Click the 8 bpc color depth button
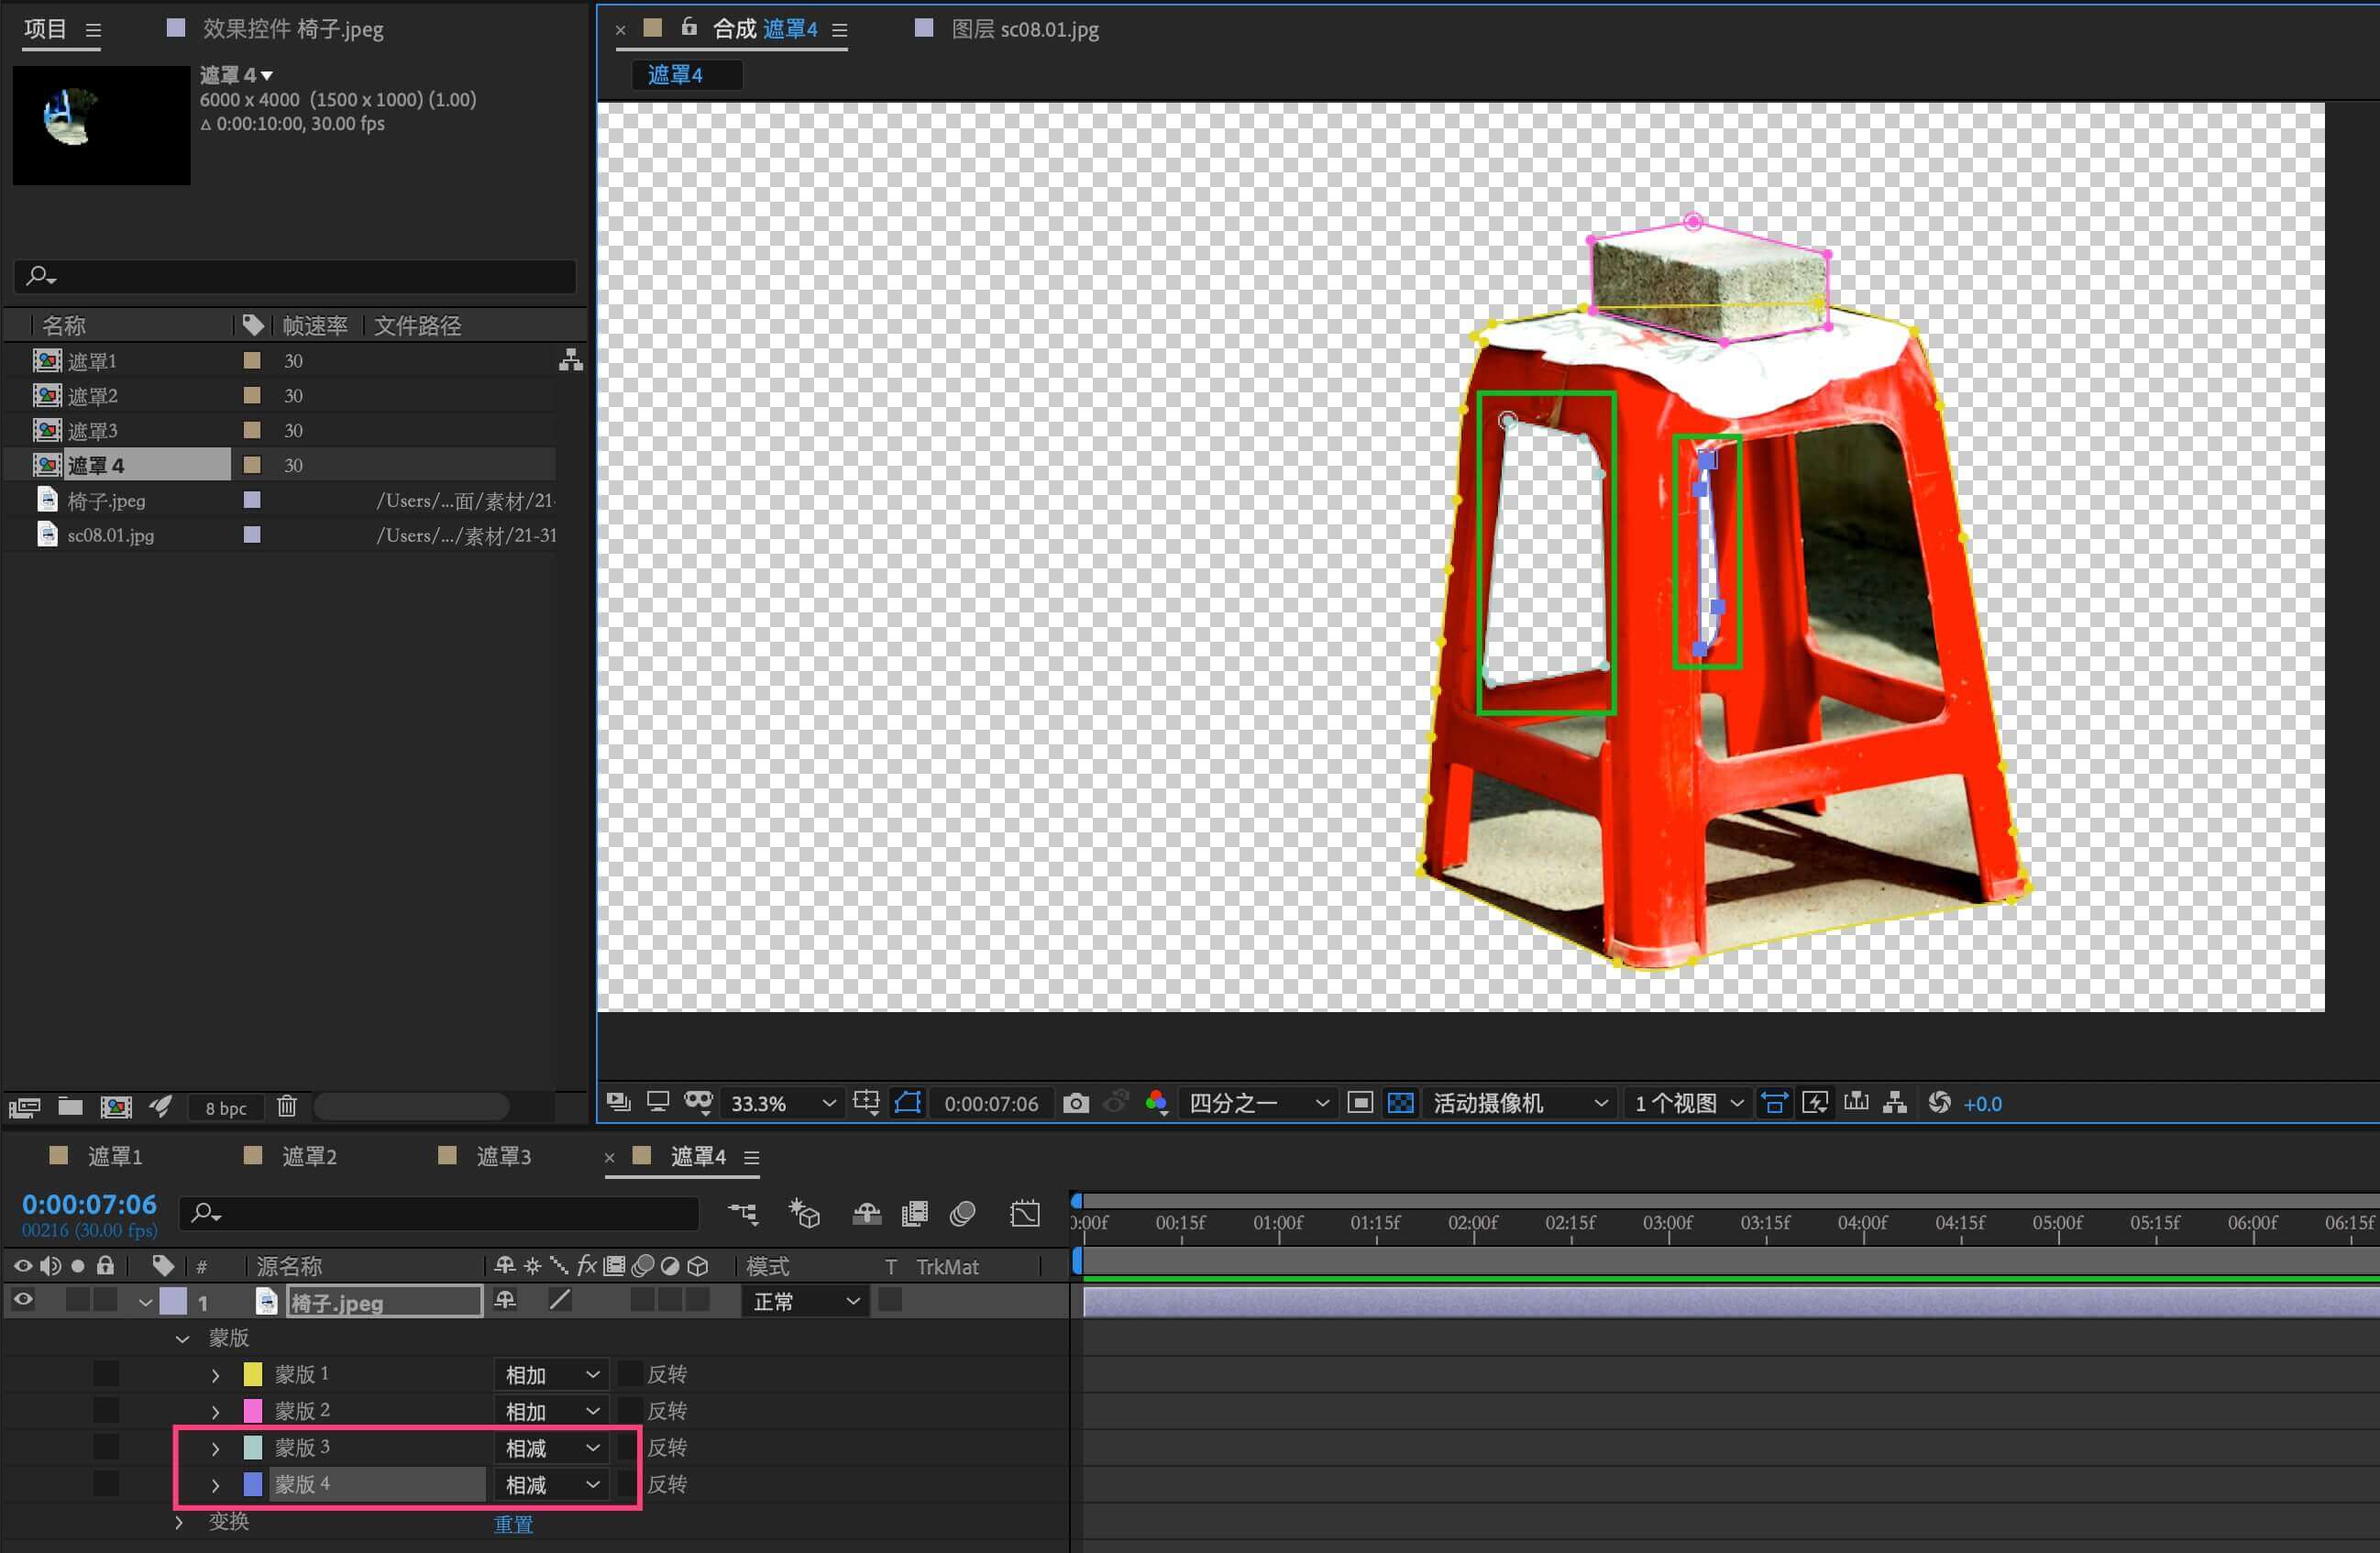This screenshot has width=2380, height=1553. 226,1108
